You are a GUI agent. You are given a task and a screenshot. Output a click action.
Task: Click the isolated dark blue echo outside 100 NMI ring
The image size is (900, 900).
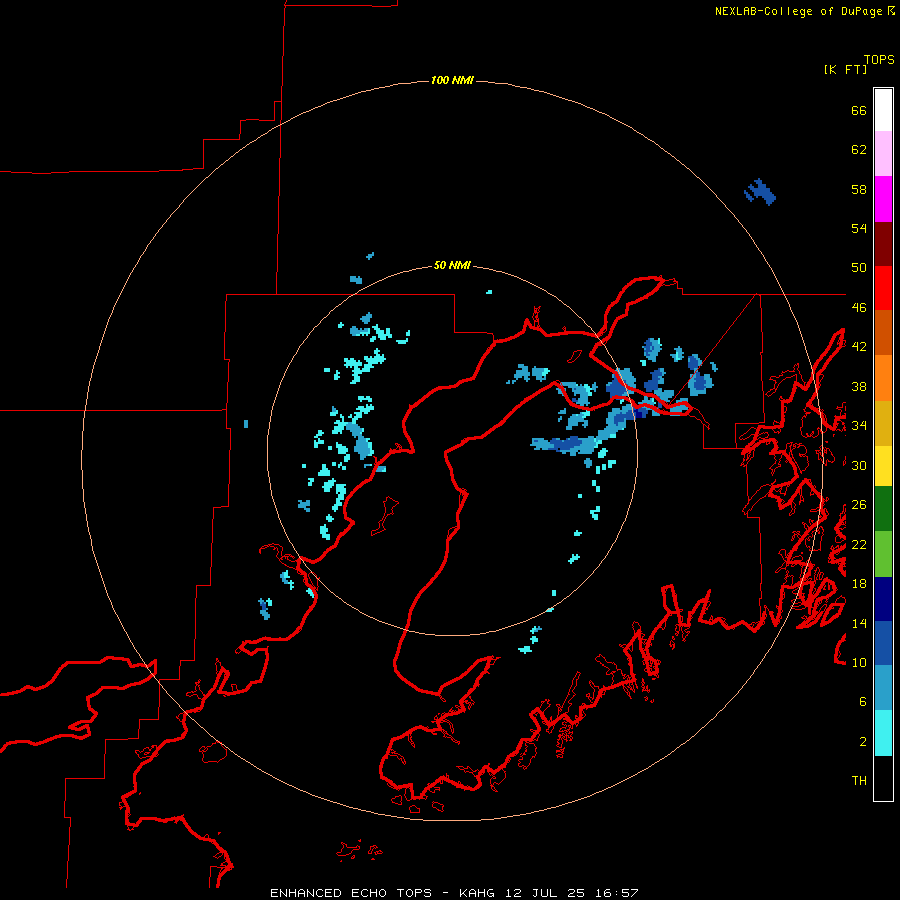point(761,192)
